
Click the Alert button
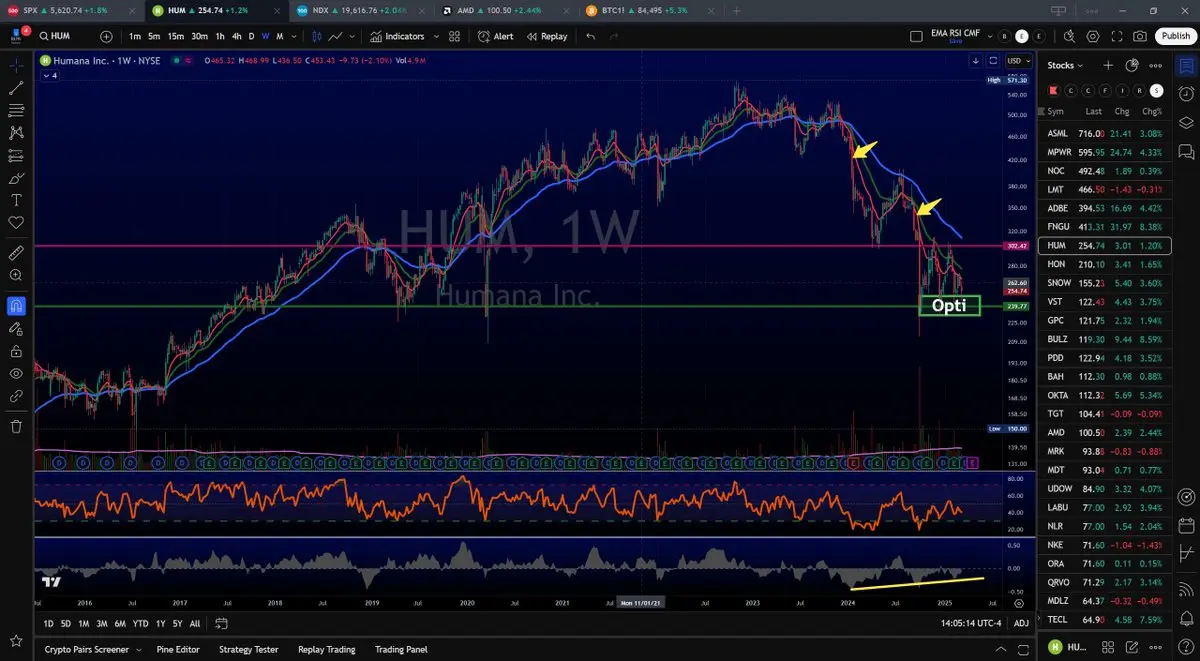(x=496, y=36)
